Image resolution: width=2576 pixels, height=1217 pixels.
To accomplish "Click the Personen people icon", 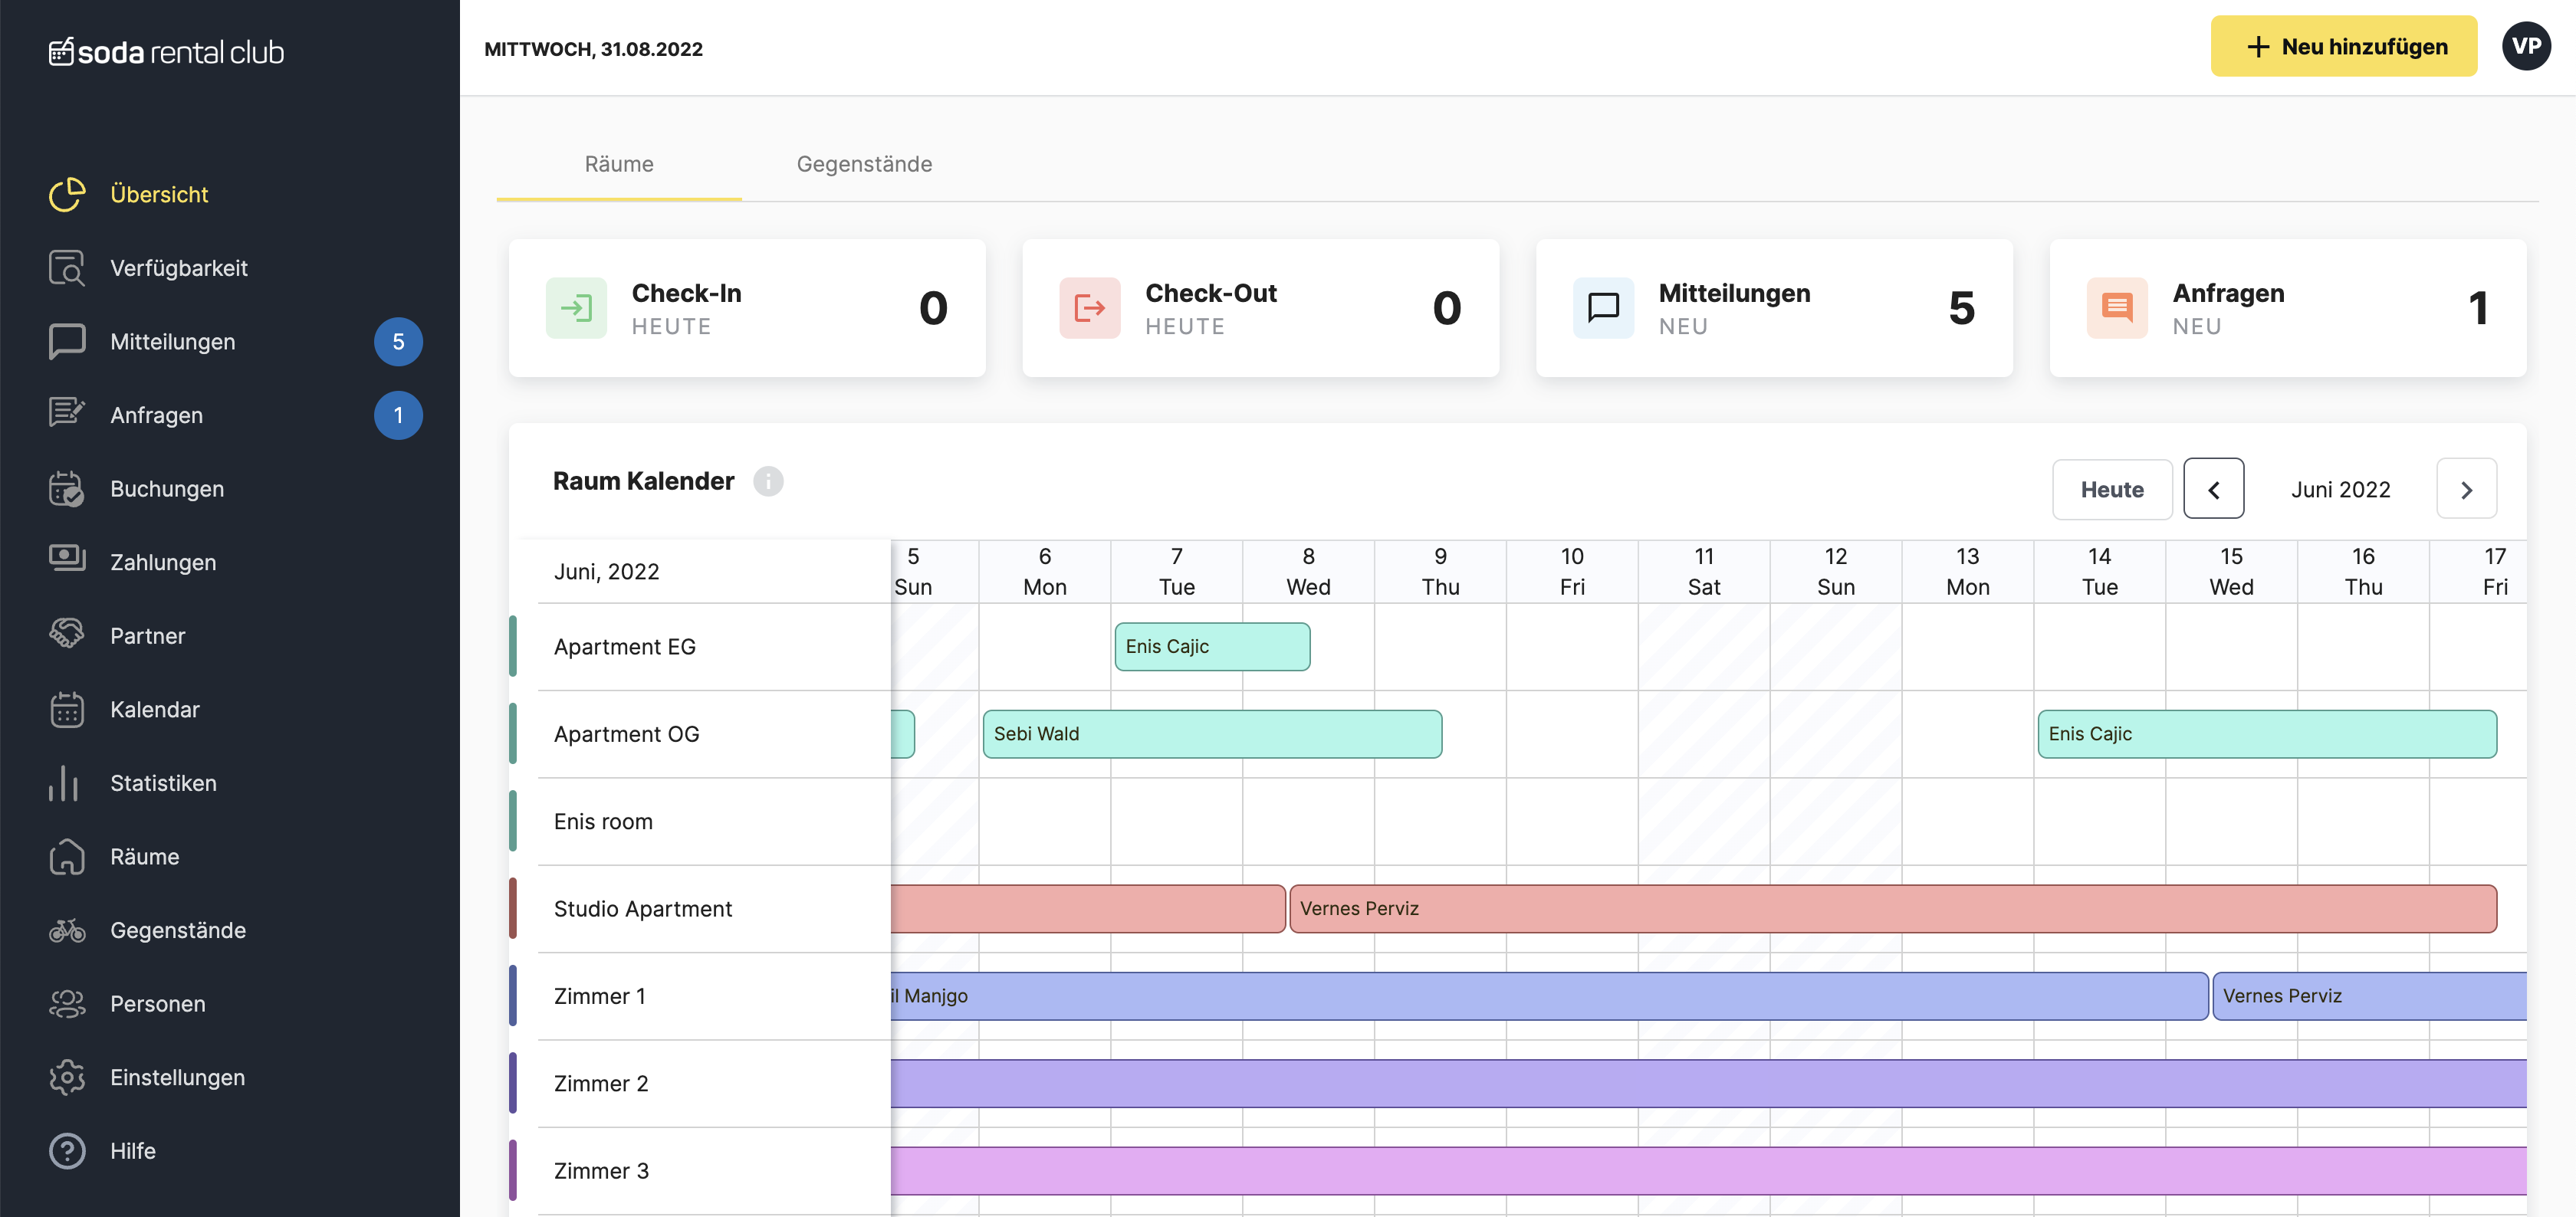I will (67, 1003).
